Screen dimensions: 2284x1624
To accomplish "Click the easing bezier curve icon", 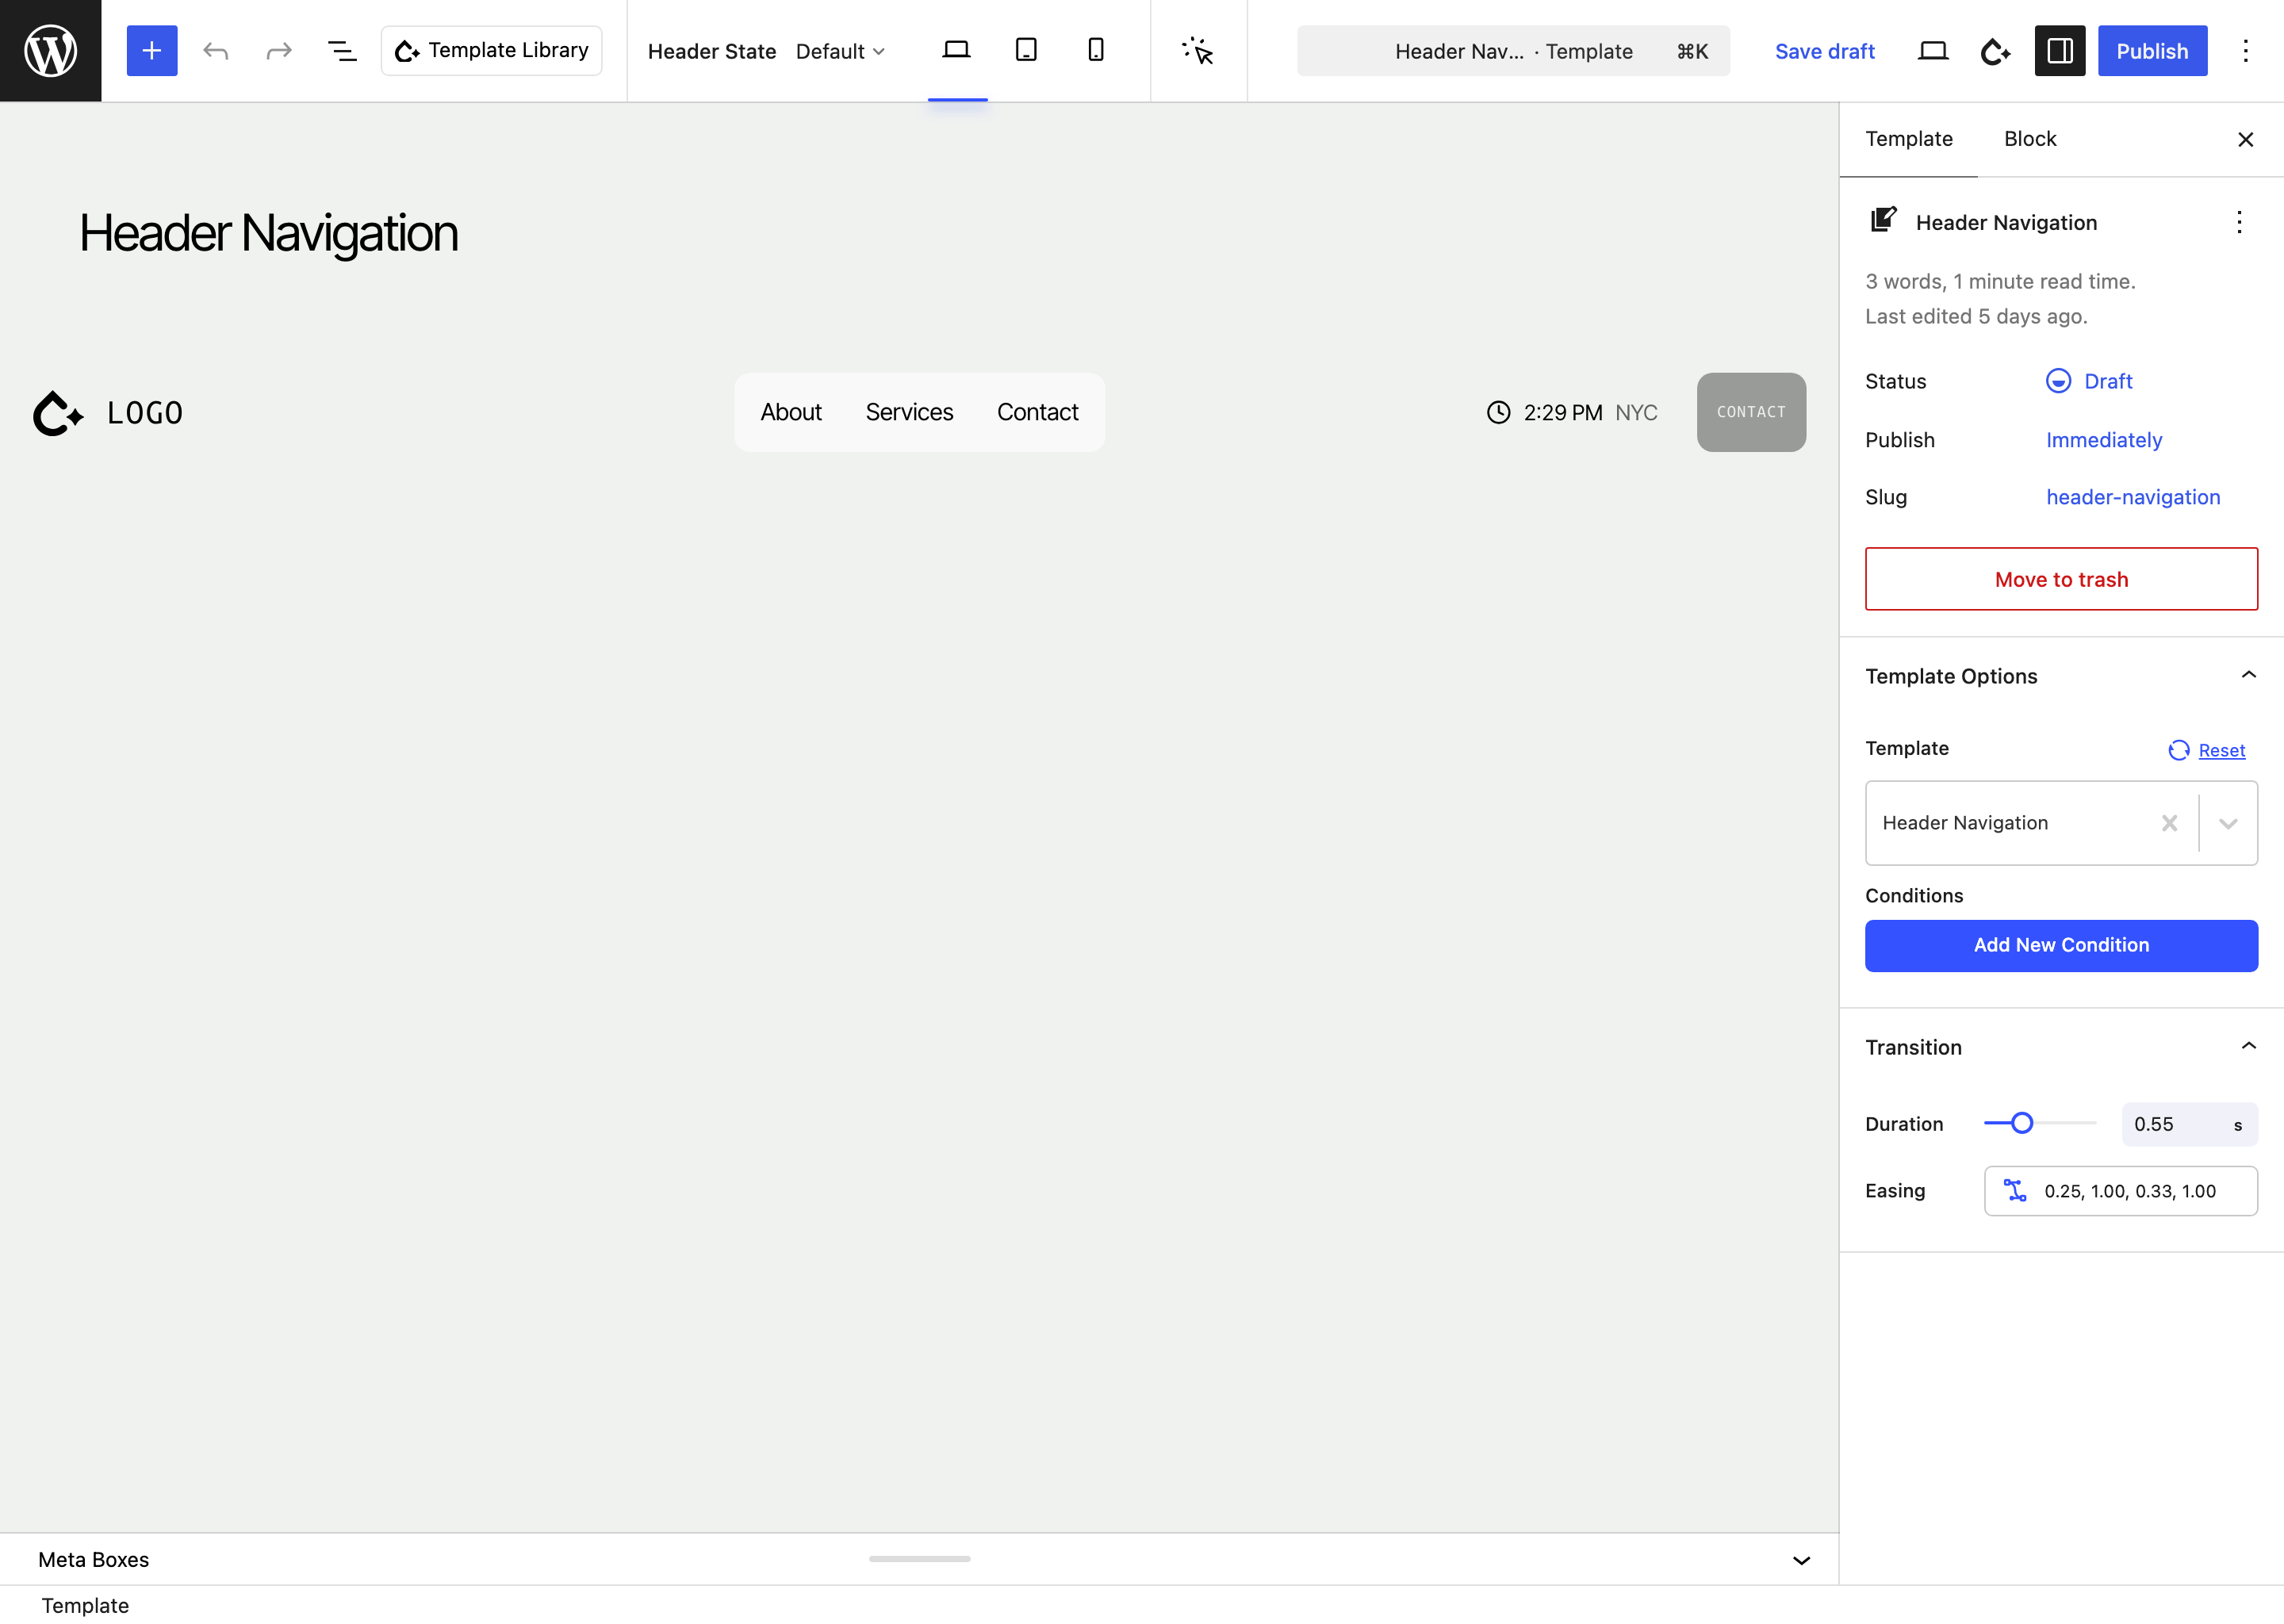I will coord(2015,1191).
